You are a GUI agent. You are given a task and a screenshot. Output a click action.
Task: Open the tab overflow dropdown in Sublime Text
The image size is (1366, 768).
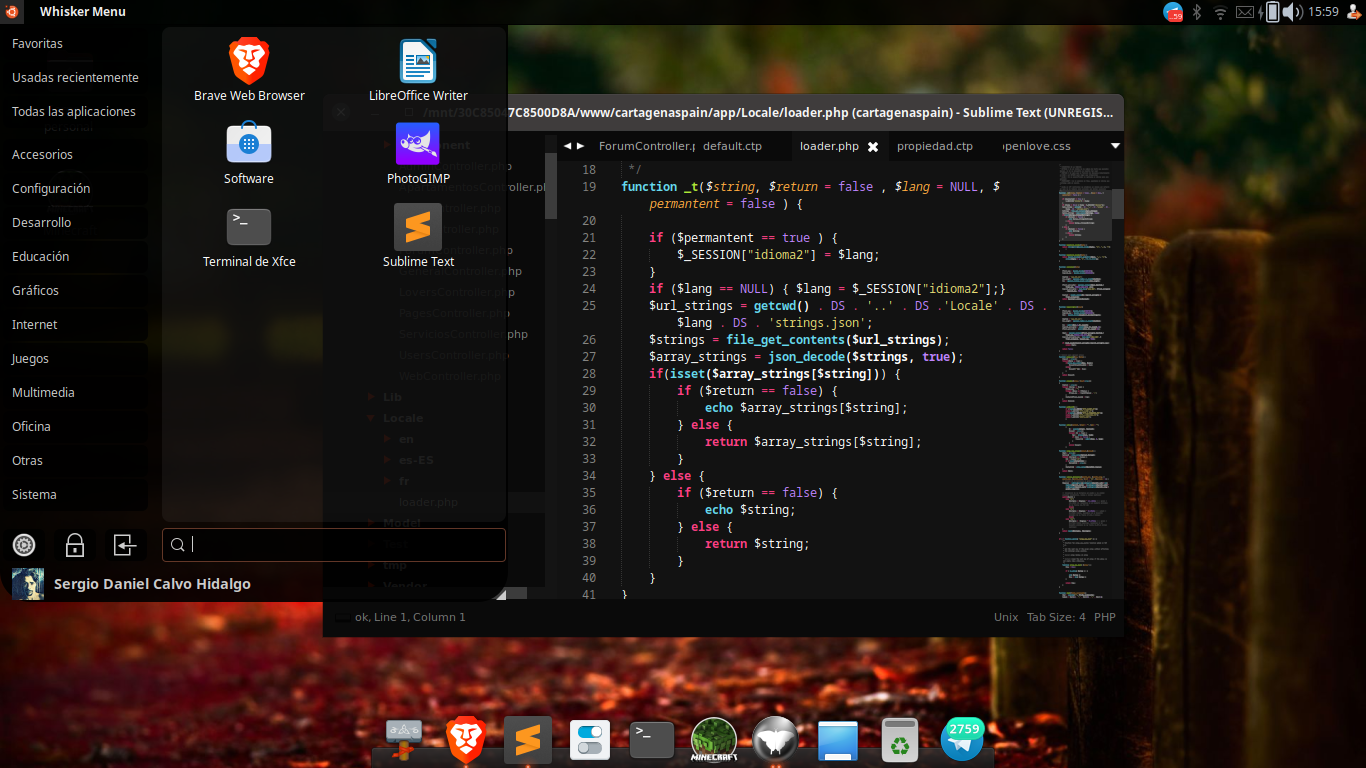click(1114, 146)
